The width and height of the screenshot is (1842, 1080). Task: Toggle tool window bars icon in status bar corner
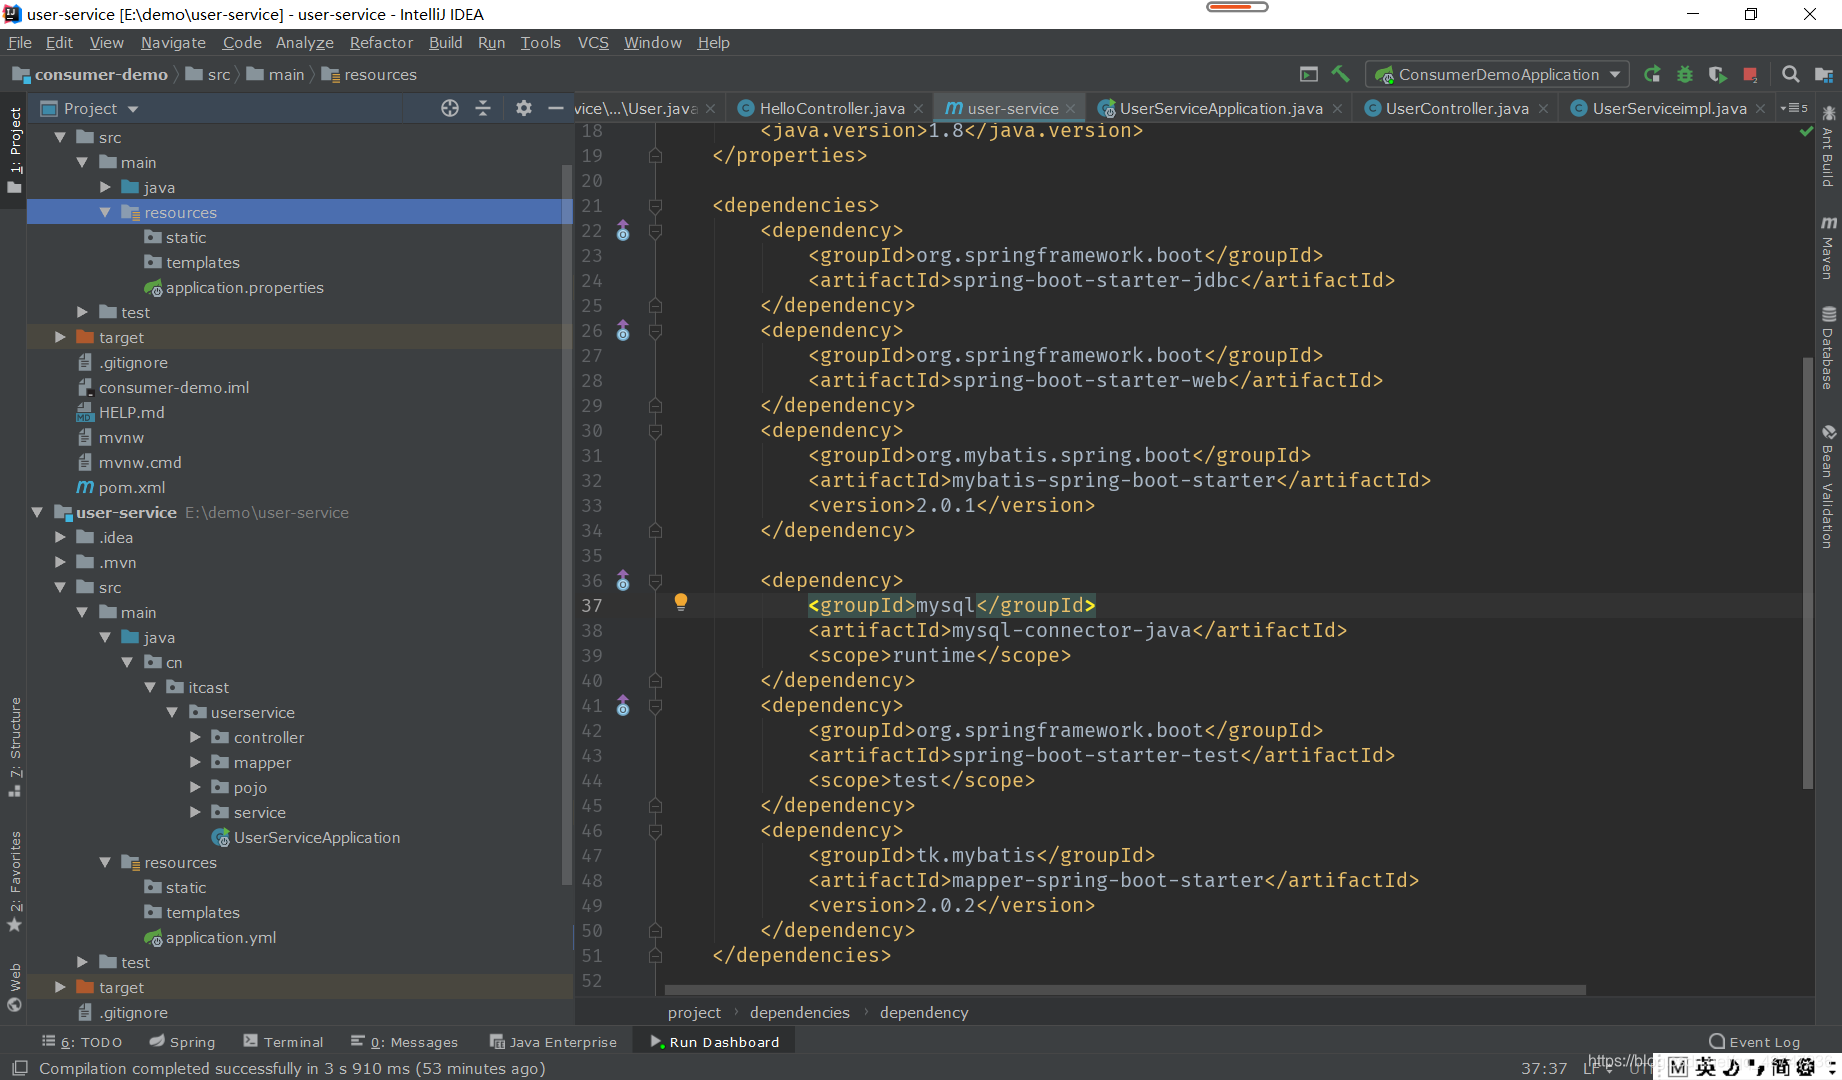click(20, 1068)
